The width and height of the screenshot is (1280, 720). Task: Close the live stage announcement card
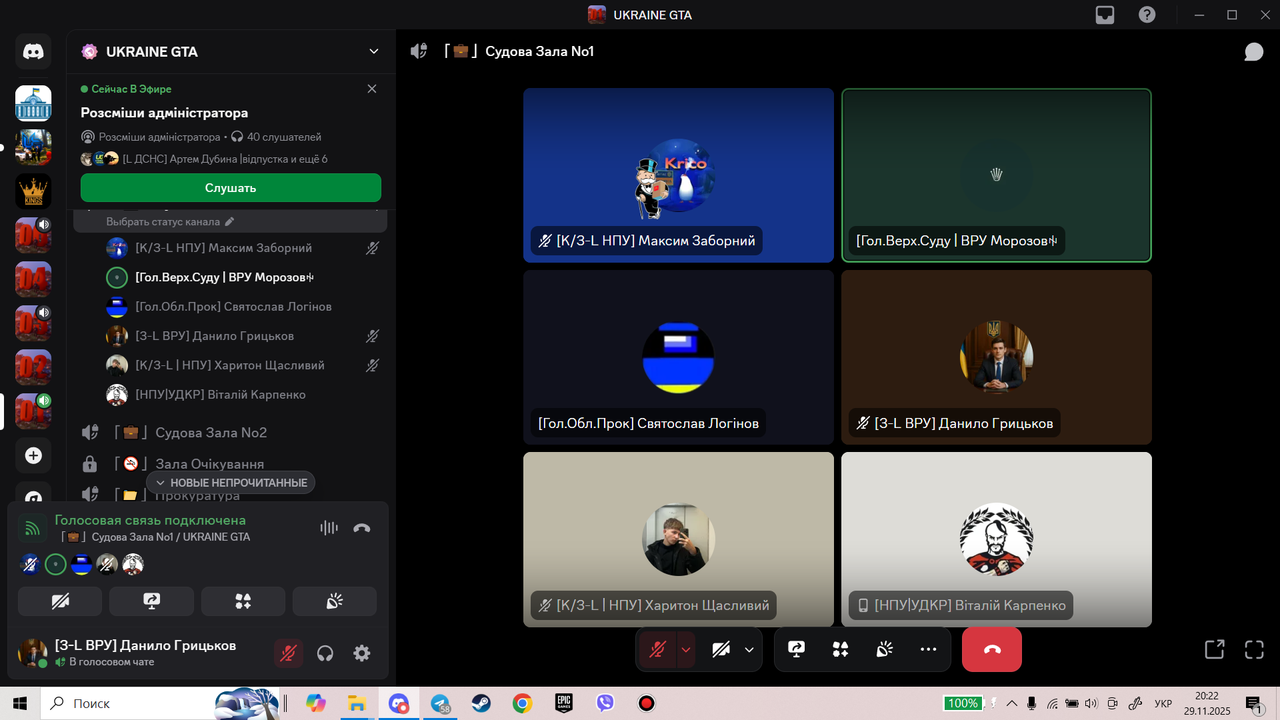(372, 89)
